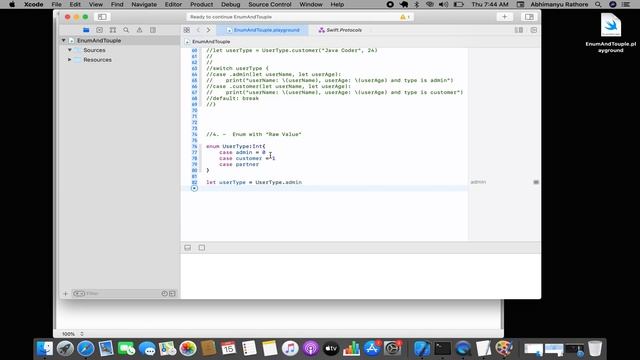The width and height of the screenshot is (640, 360).
Task: Click the Wi-Fi status icon
Action: click(430, 4)
